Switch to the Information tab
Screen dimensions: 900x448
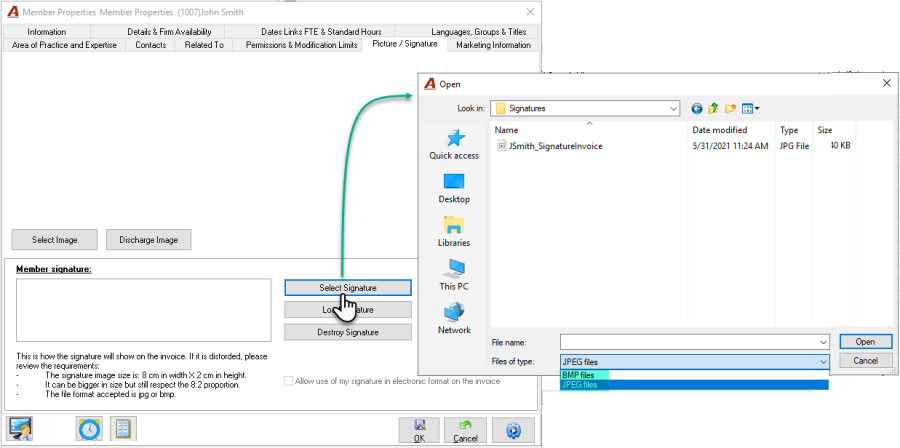(46, 32)
